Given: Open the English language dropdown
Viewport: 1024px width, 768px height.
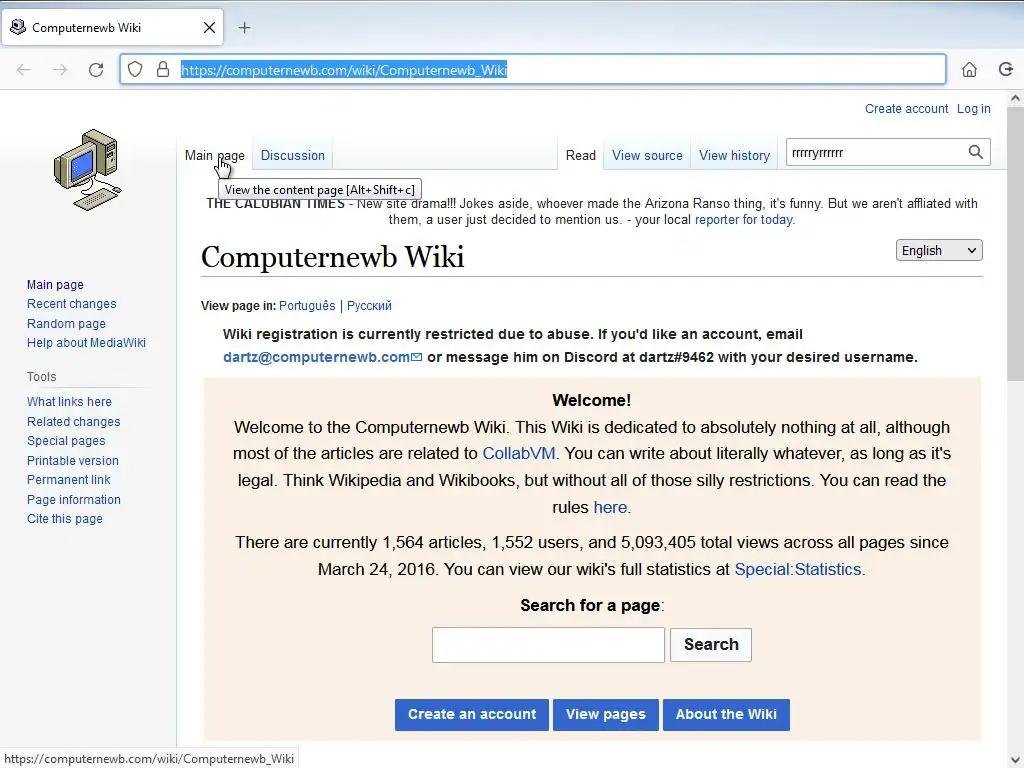Looking at the screenshot, I should click(938, 251).
